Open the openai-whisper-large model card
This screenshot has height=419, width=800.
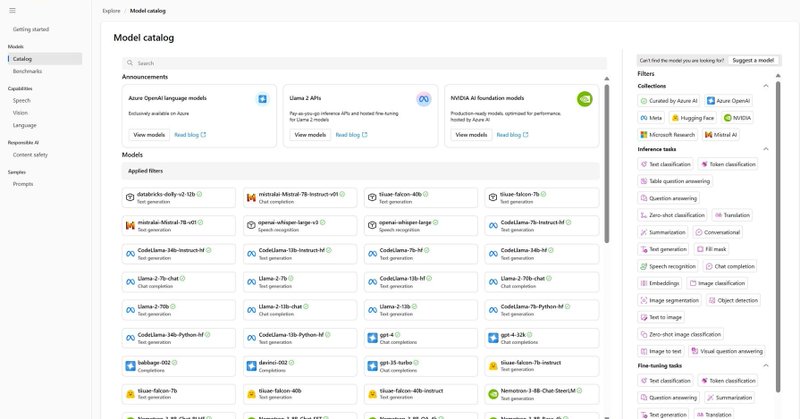pos(421,226)
